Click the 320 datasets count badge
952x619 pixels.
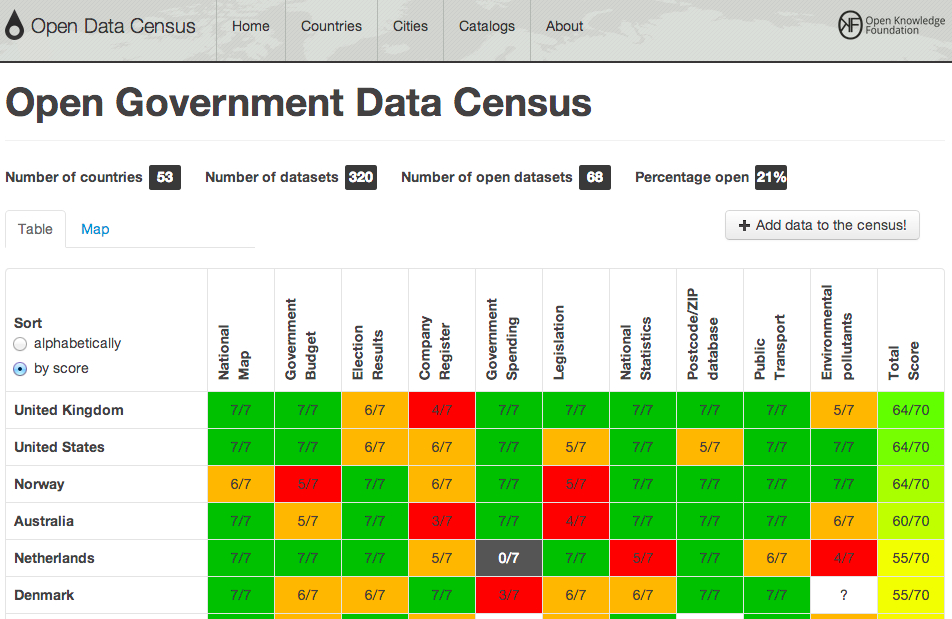361,177
